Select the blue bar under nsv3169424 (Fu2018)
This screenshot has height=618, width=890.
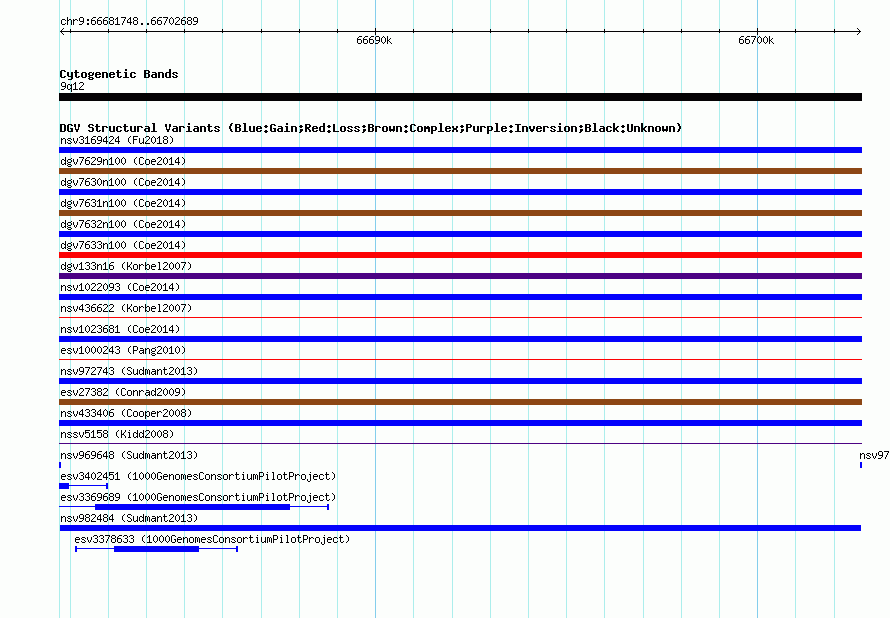click(x=460, y=150)
